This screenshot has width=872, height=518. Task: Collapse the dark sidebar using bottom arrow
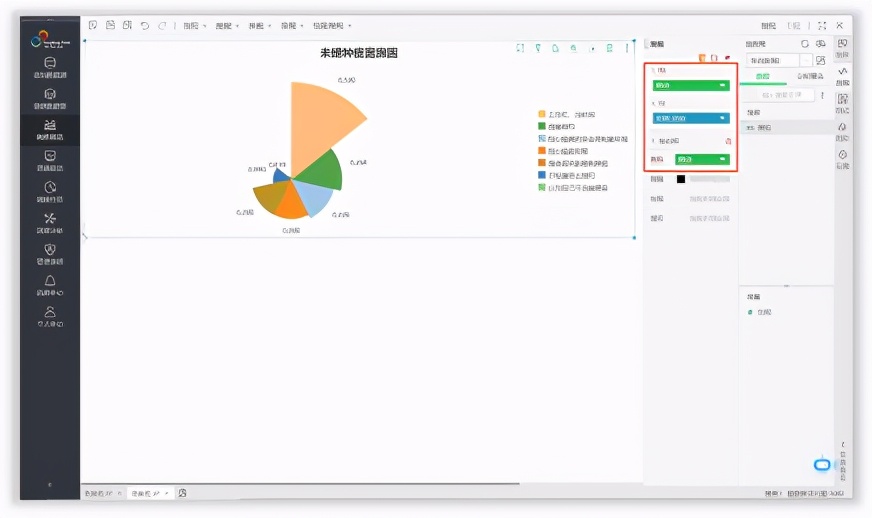[49, 485]
